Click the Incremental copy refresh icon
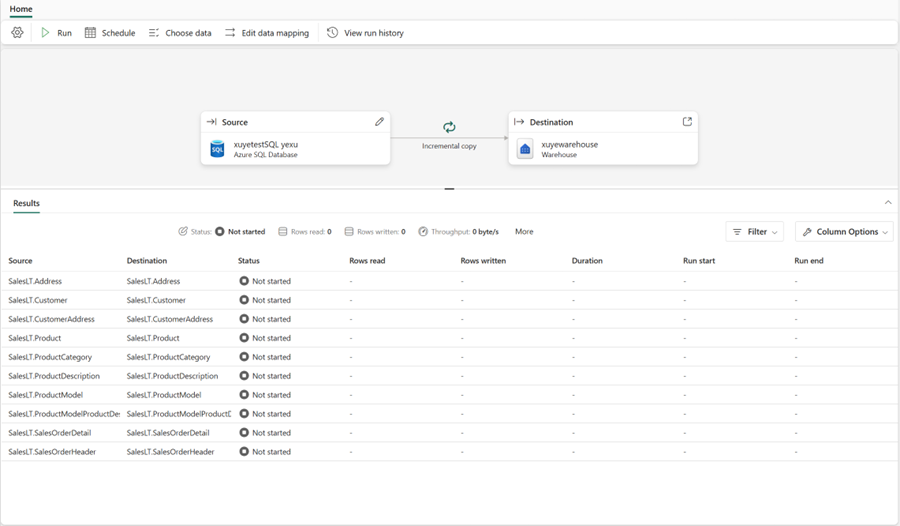900x526 pixels. (x=449, y=127)
